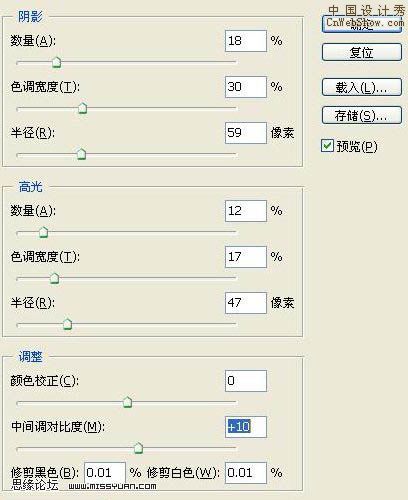The image size is (408, 500).
Task: Click the 颜色校正 value field
Action: pyautogui.click(x=246, y=381)
